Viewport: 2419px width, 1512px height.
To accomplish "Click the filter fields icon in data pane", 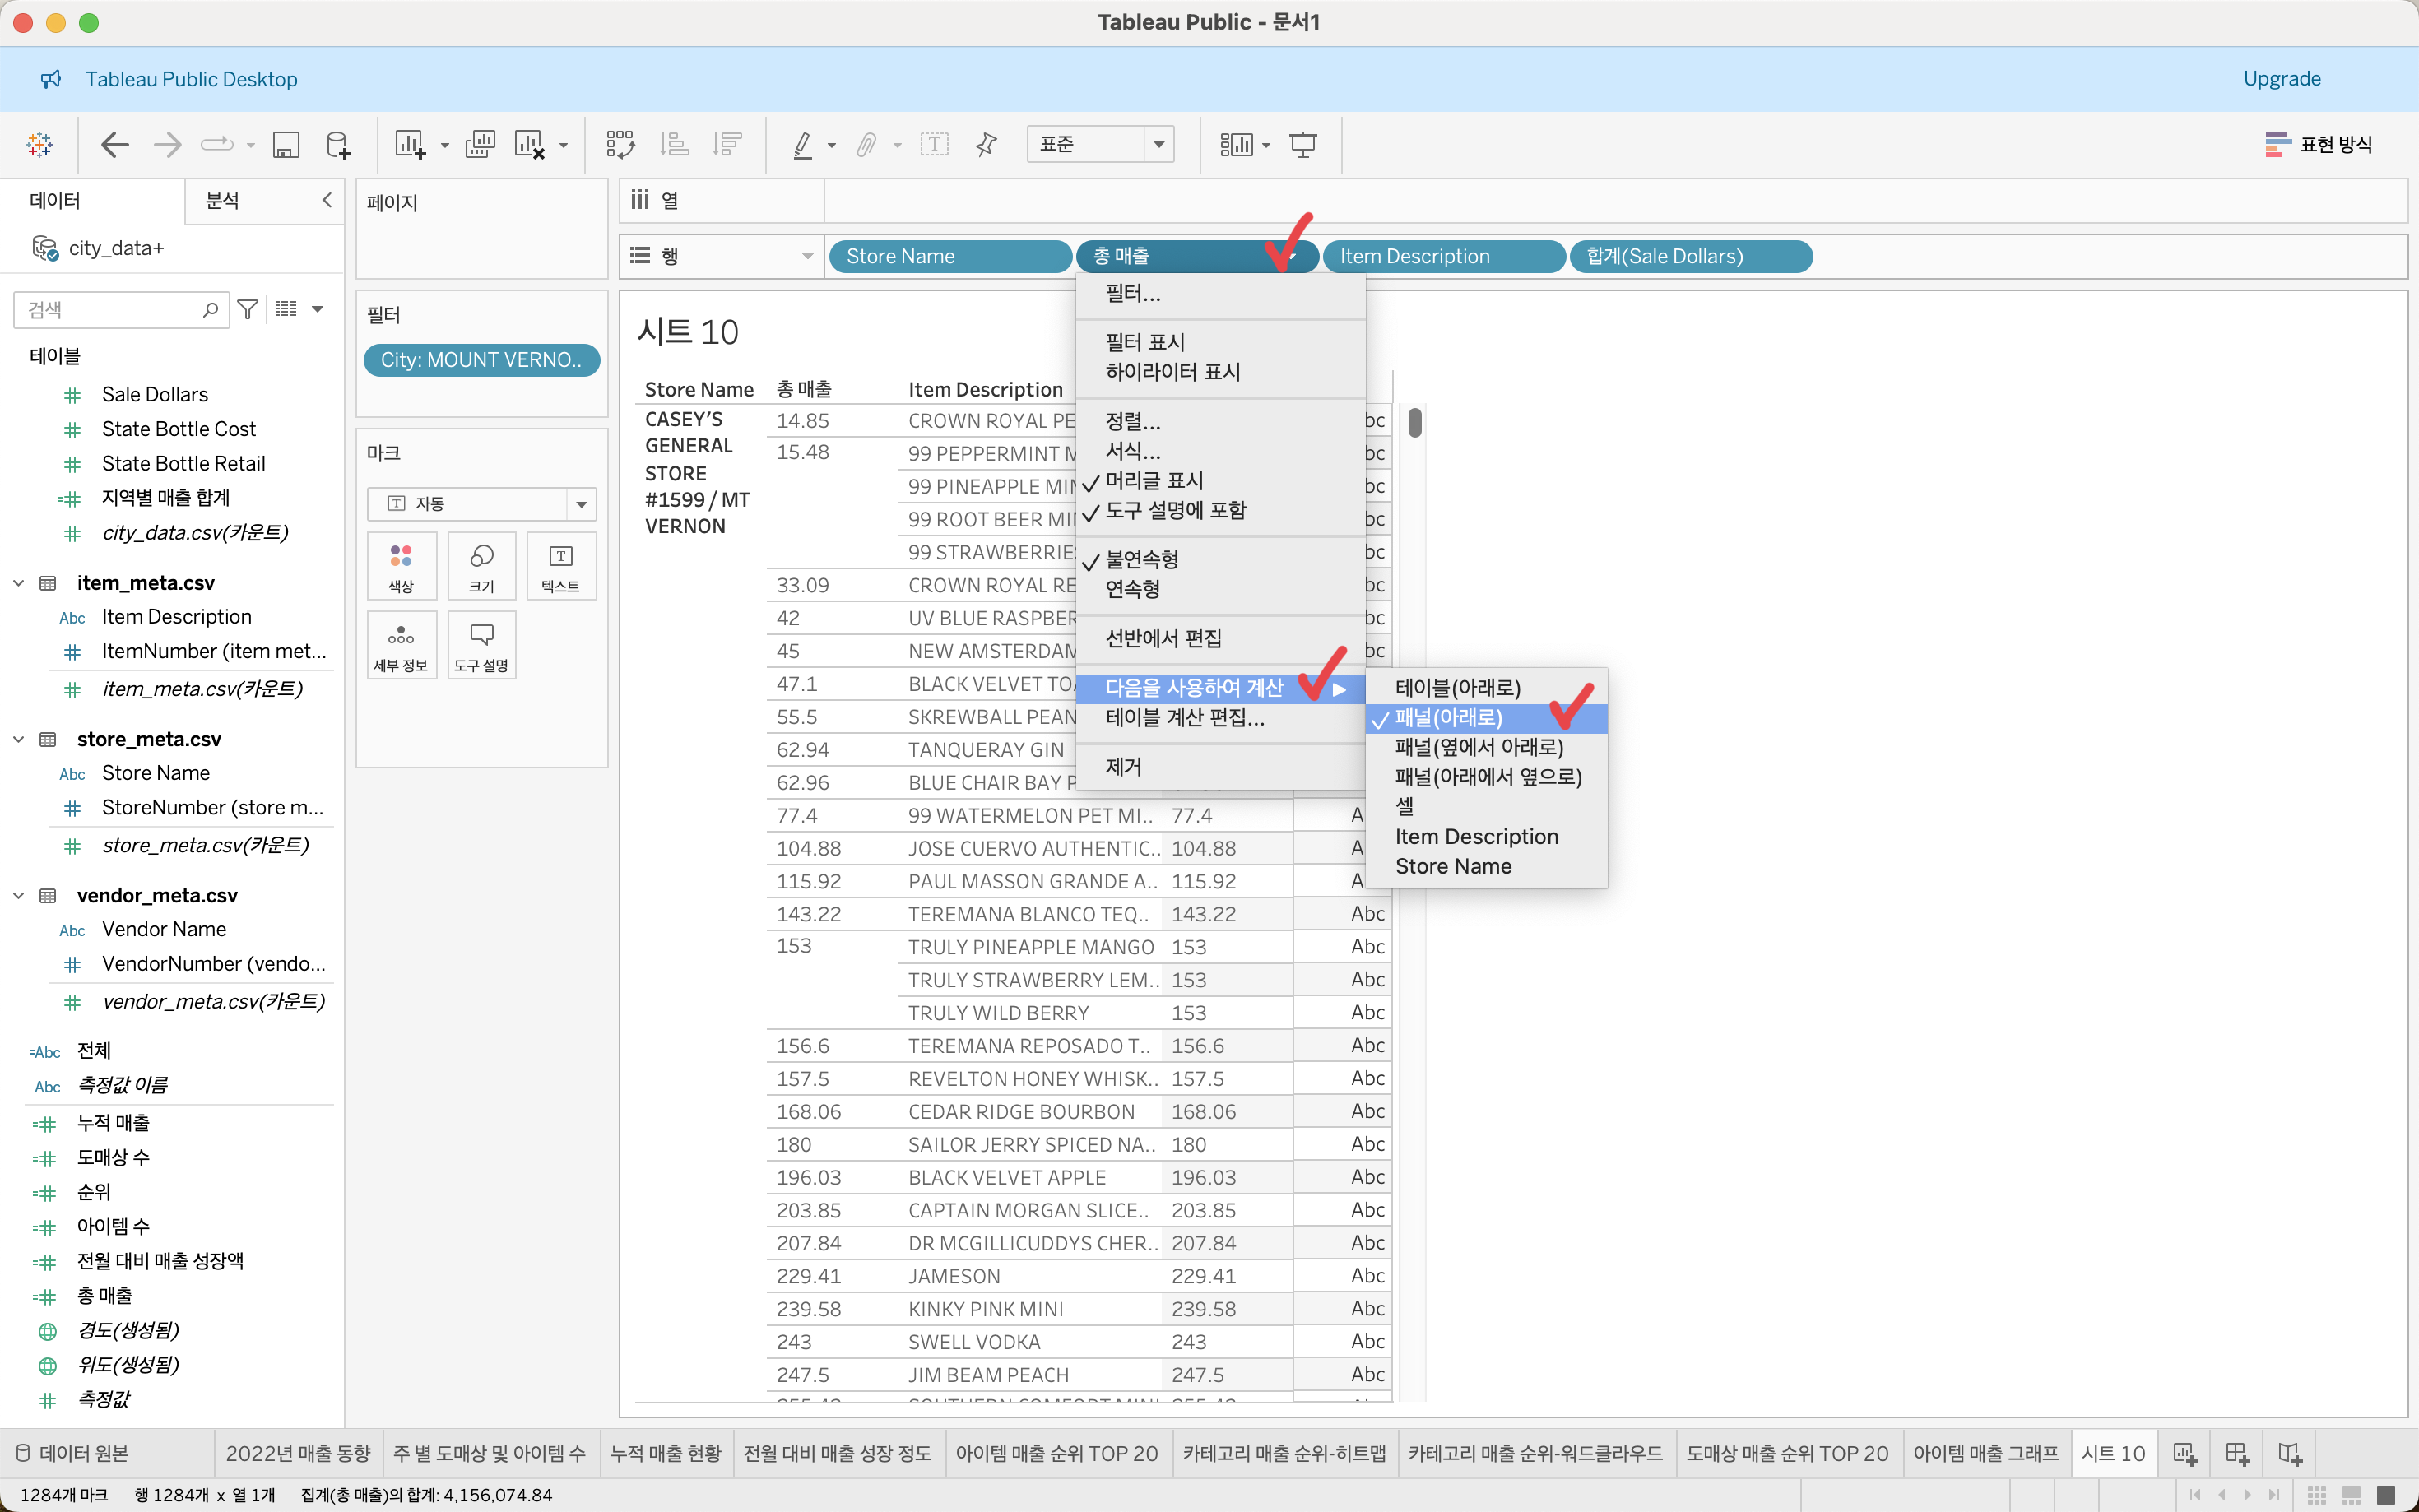I will pos(248,310).
